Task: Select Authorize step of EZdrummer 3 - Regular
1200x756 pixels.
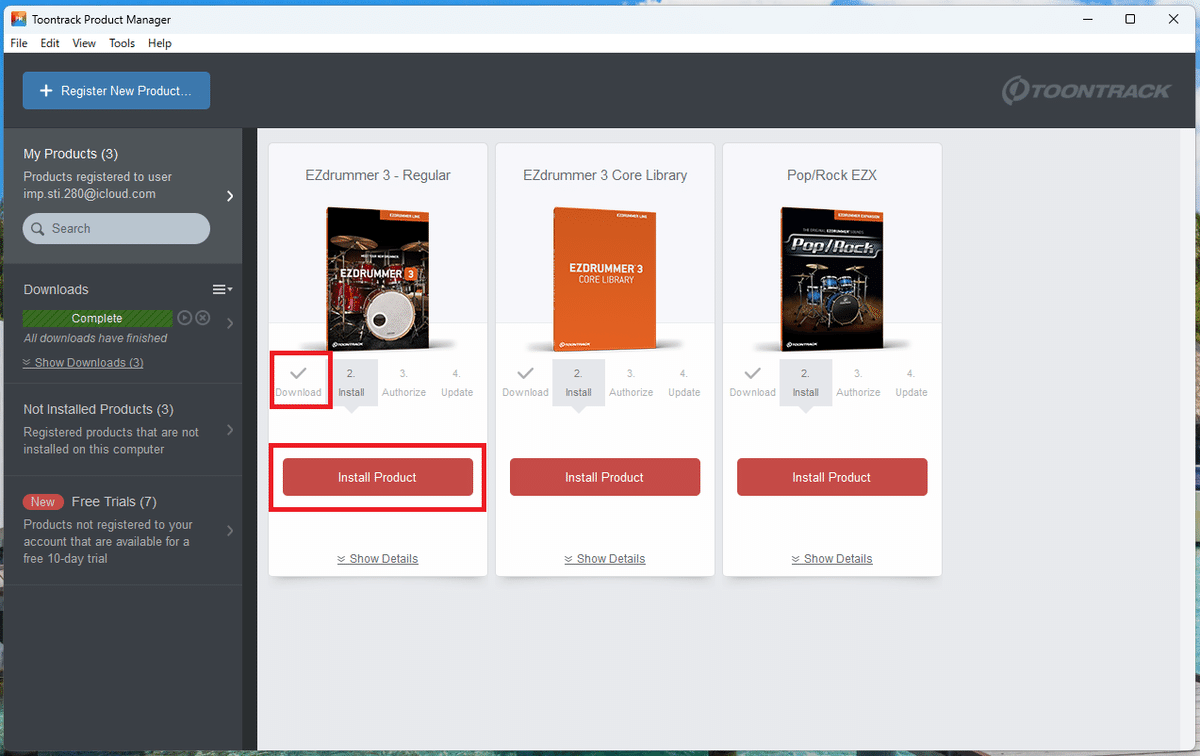Action: pyautogui.click(x=404, y=381)
